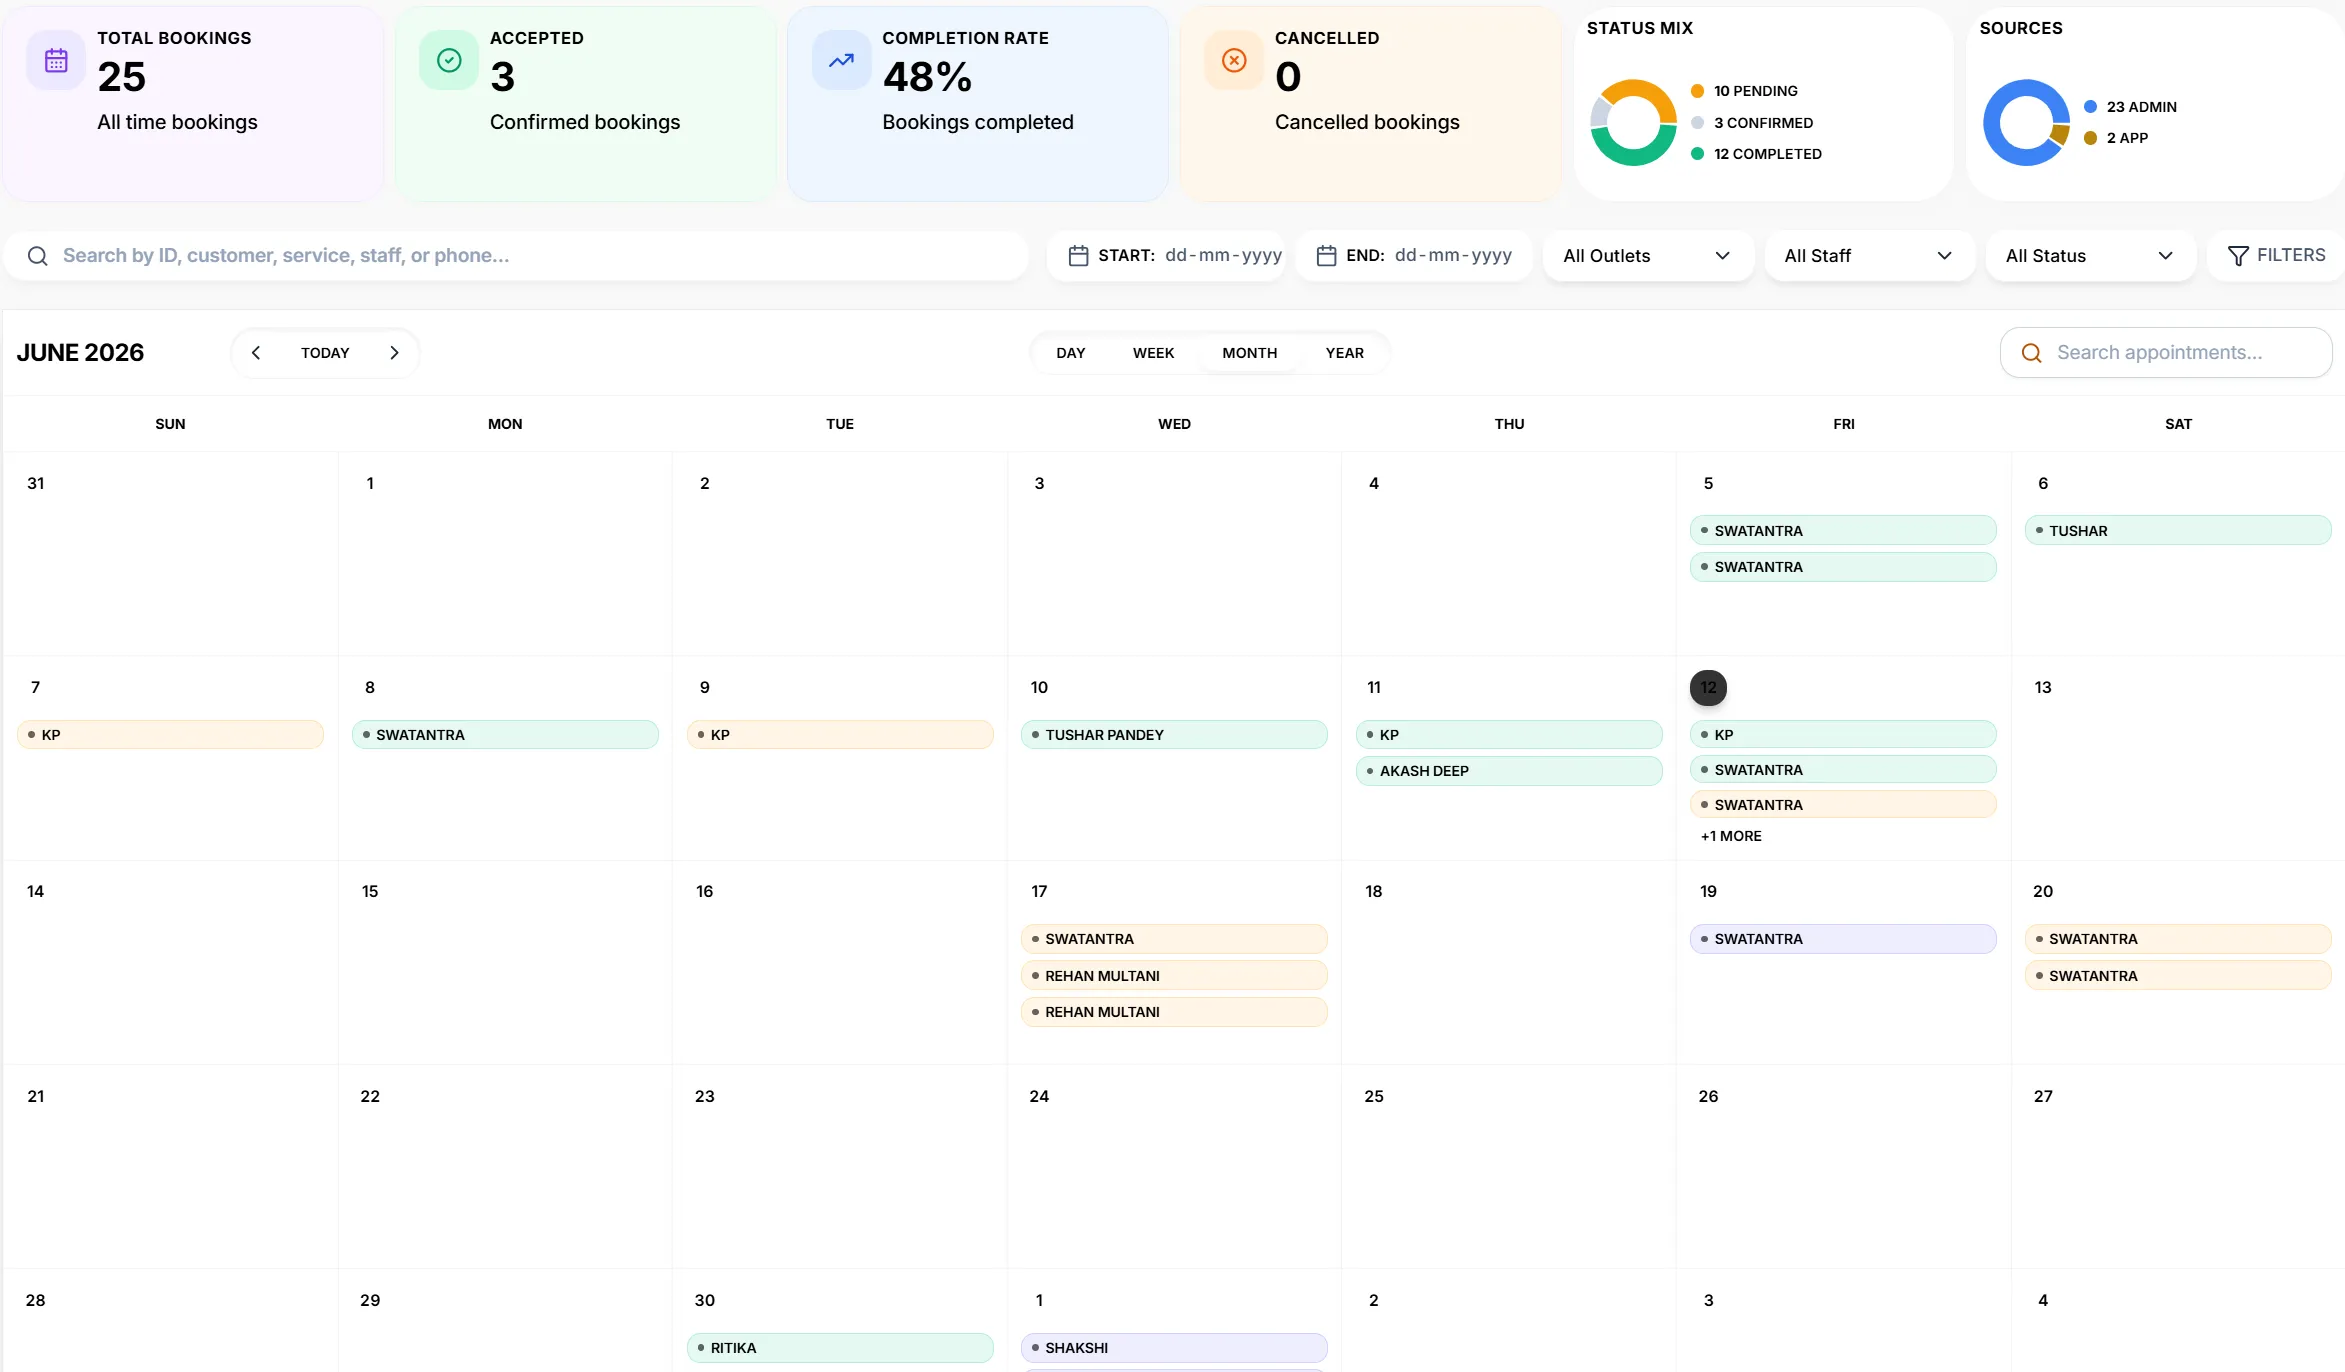
Task: Open the Akash Deep booking on June 11
Action: coord(1509,771)
